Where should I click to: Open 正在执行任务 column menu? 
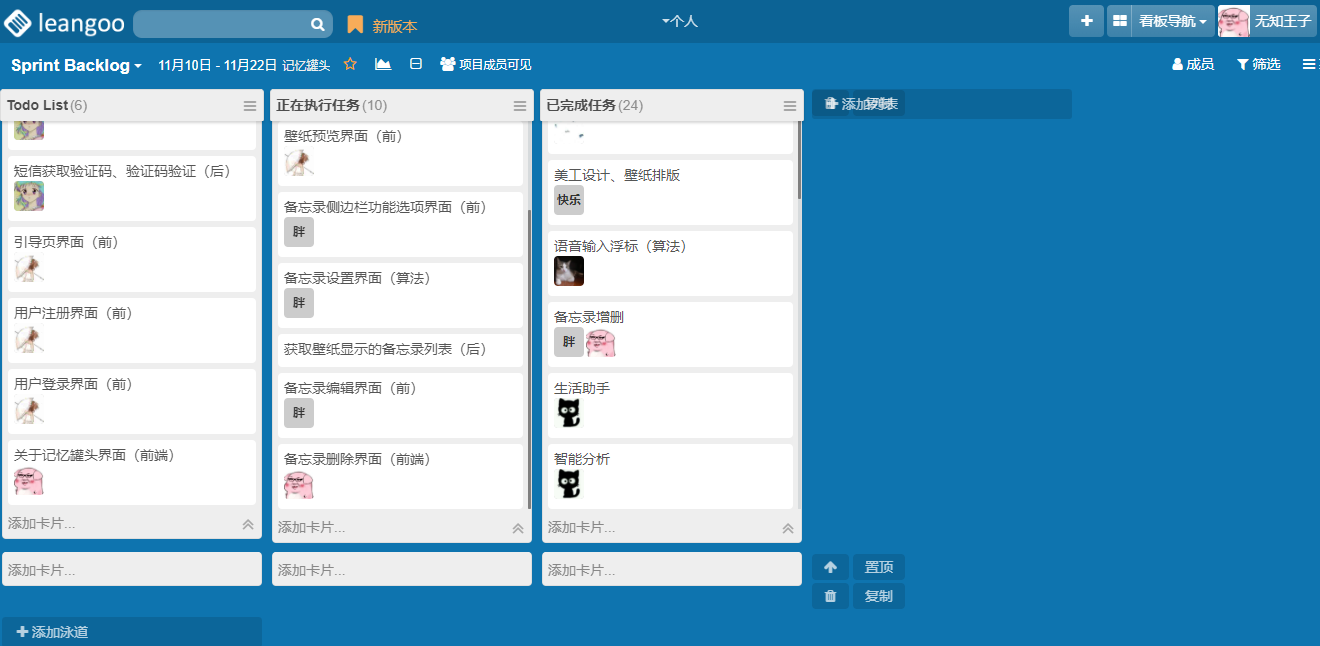click(x=520, y=106)
